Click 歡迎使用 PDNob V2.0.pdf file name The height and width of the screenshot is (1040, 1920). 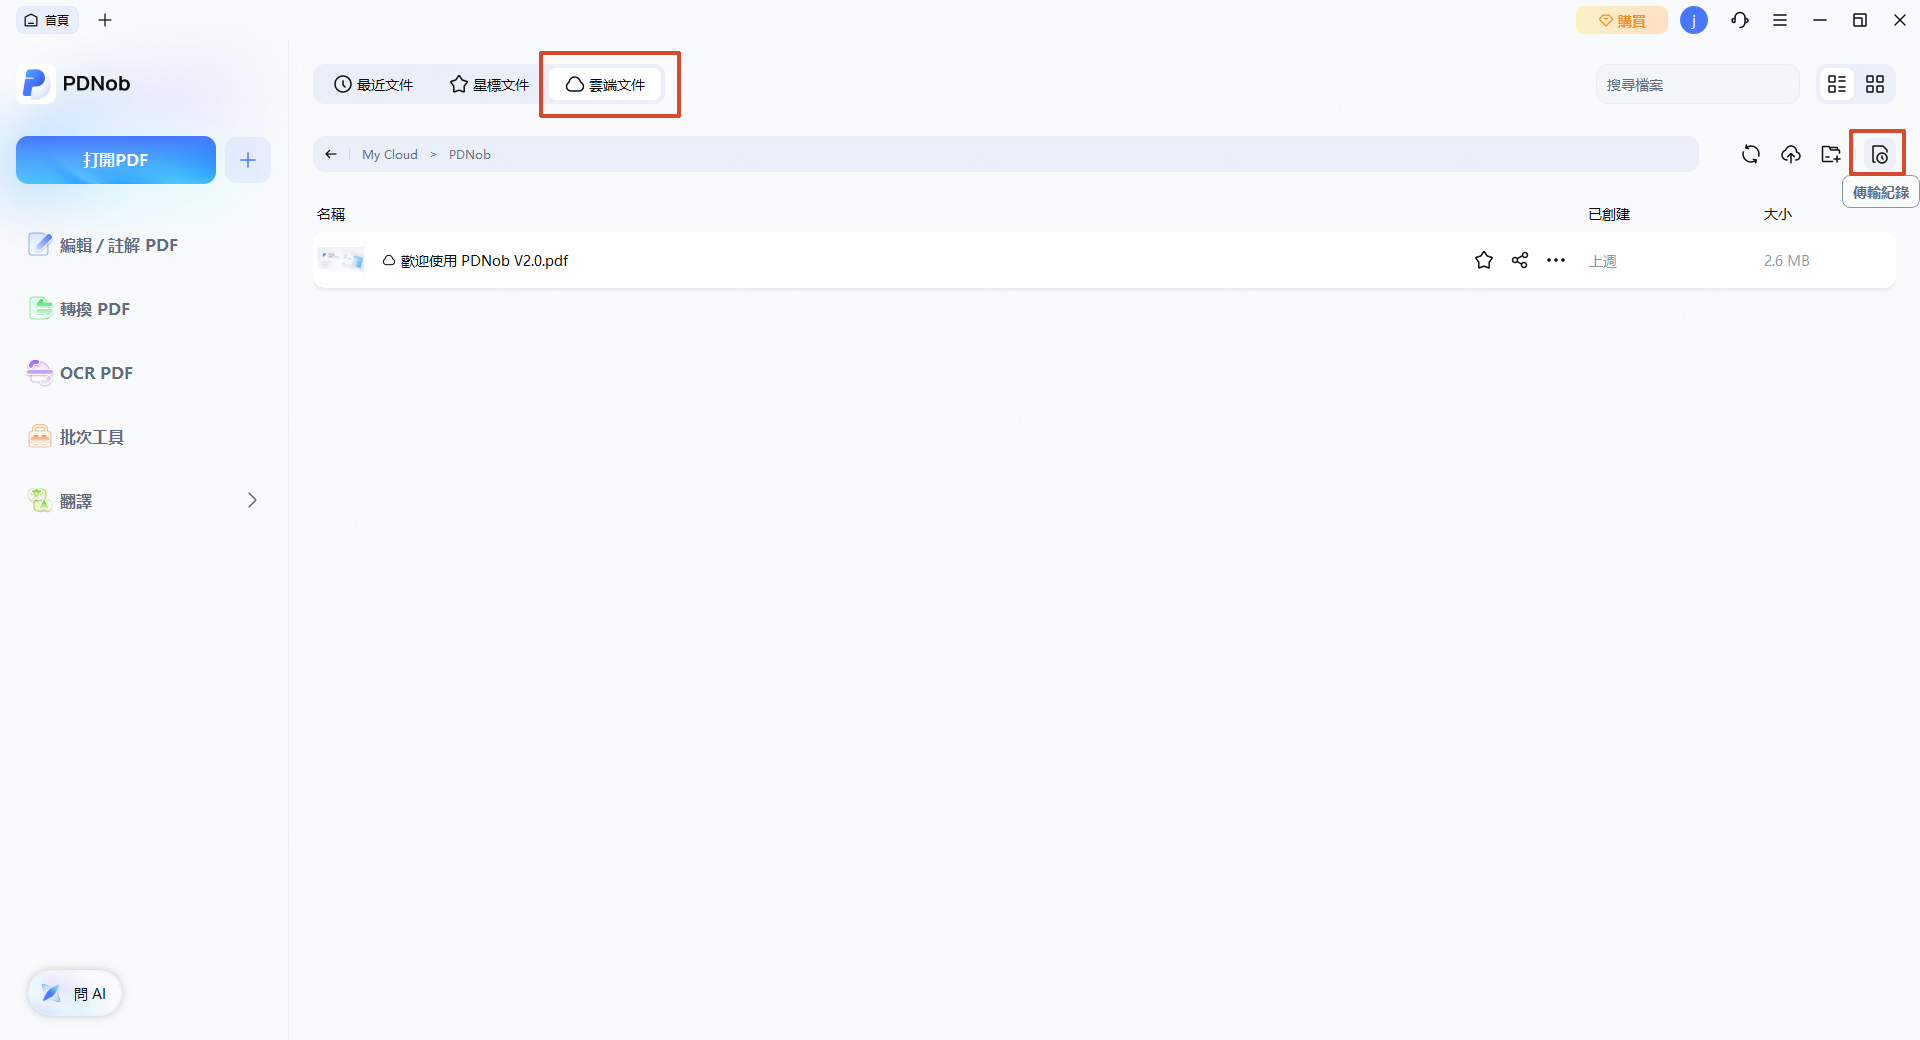484,261
